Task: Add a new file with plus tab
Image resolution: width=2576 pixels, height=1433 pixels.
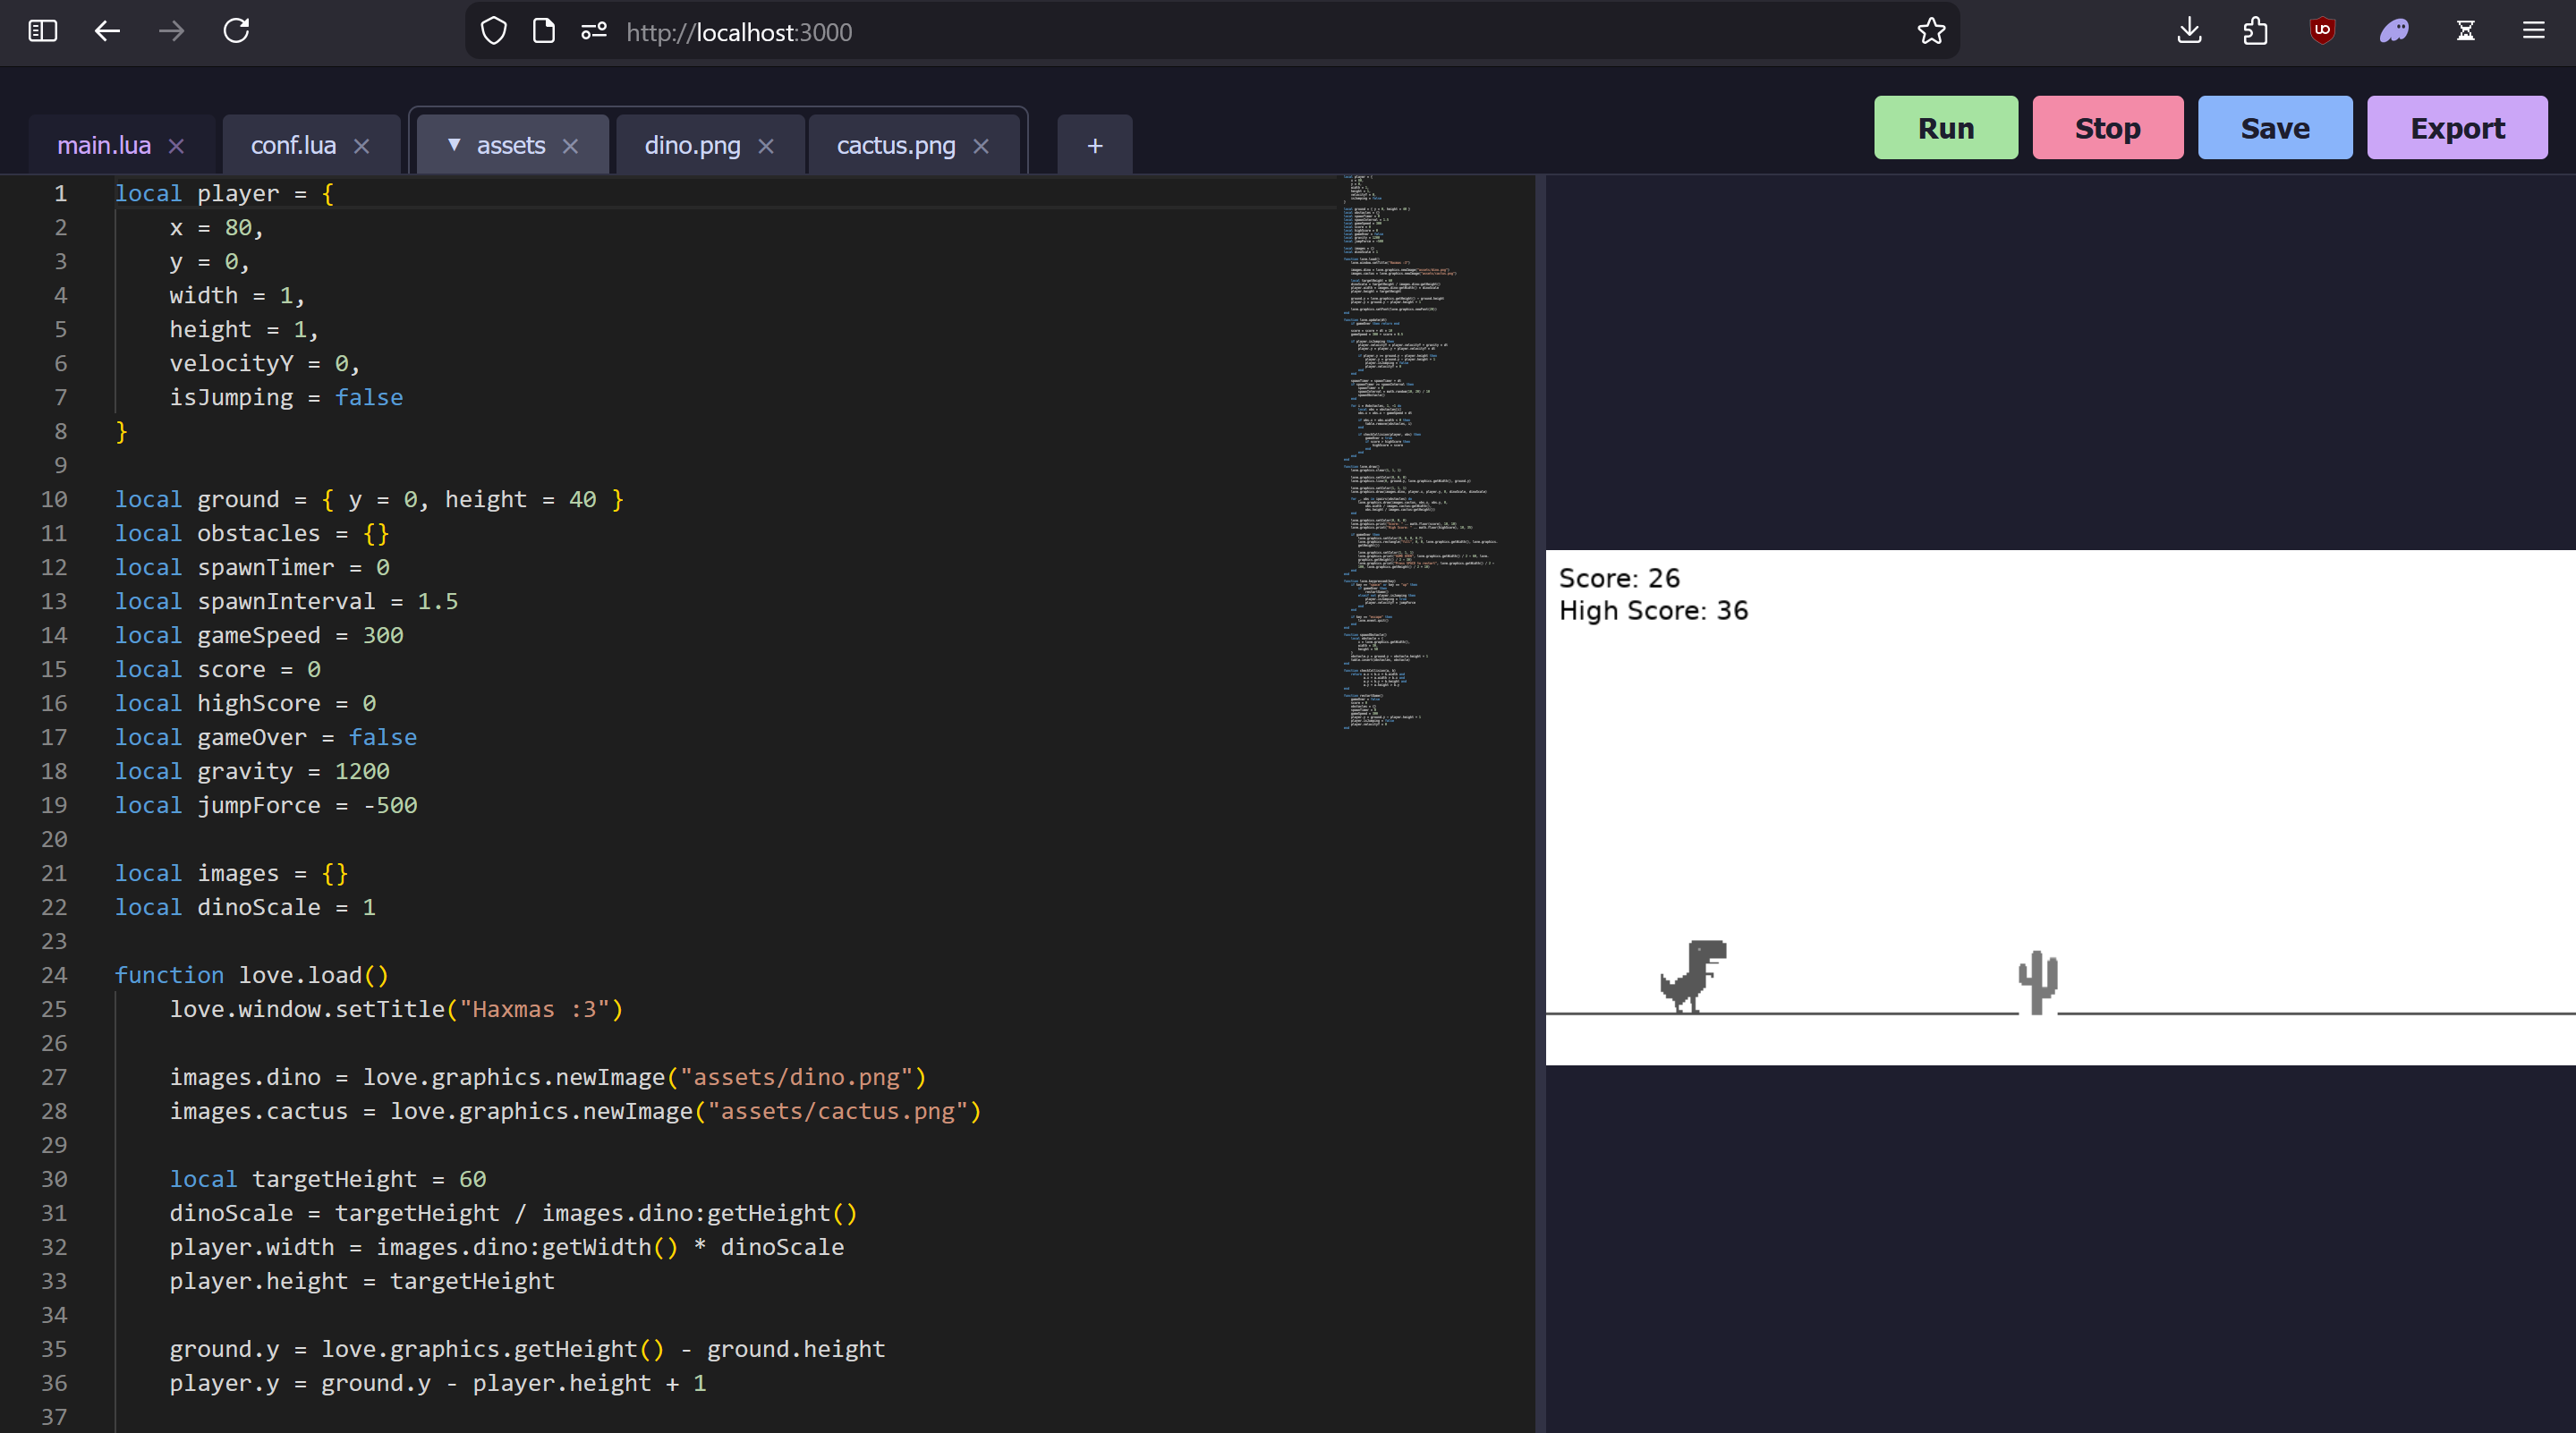Action: coord(1094,146)
